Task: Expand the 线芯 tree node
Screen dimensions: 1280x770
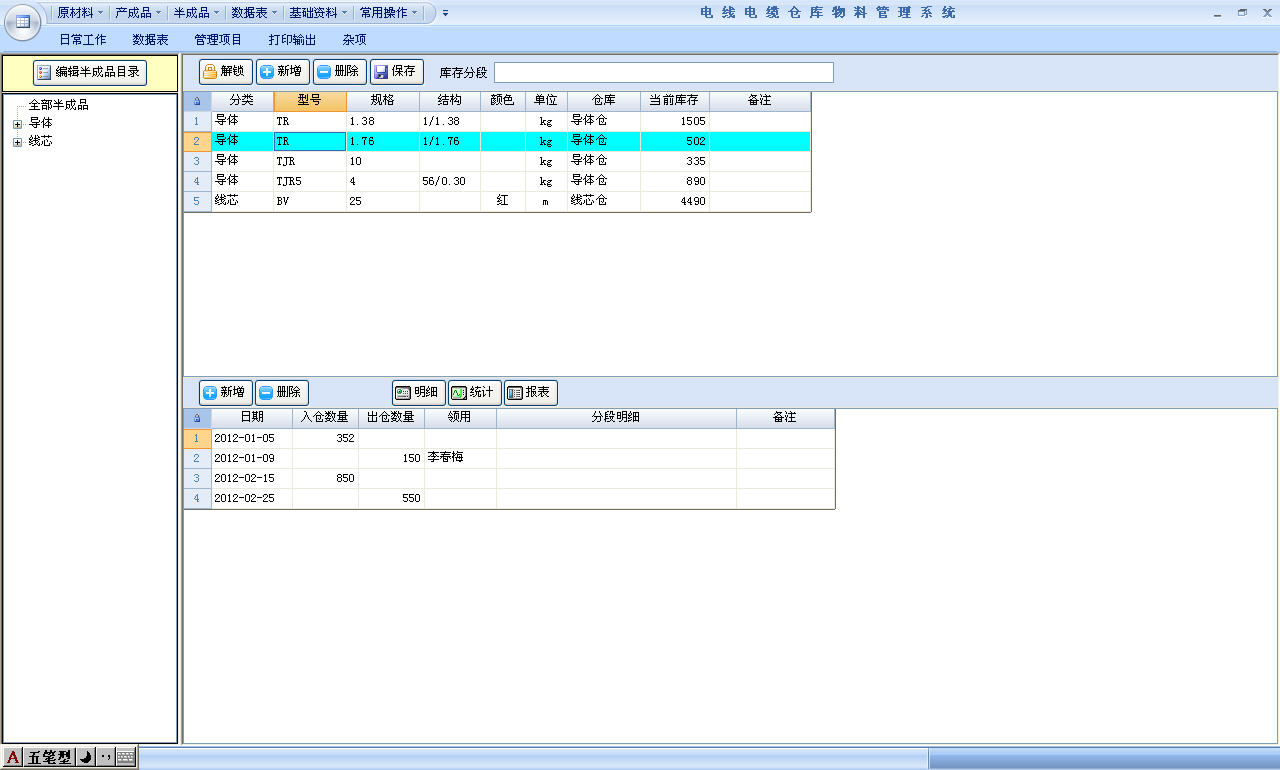Action: point(17,142)
